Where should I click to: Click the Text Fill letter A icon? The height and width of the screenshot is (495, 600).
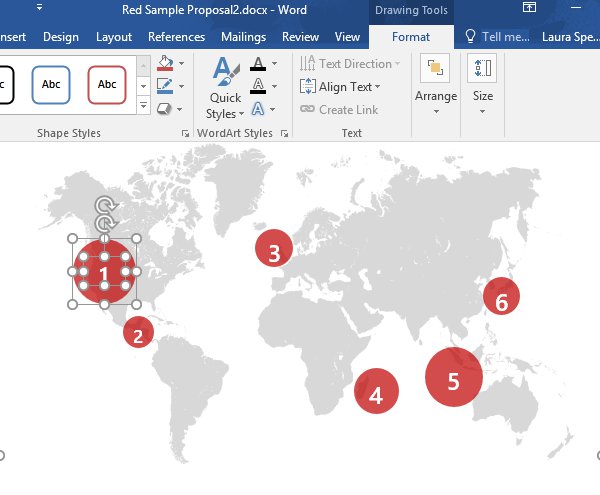click(x=258, y=64)
